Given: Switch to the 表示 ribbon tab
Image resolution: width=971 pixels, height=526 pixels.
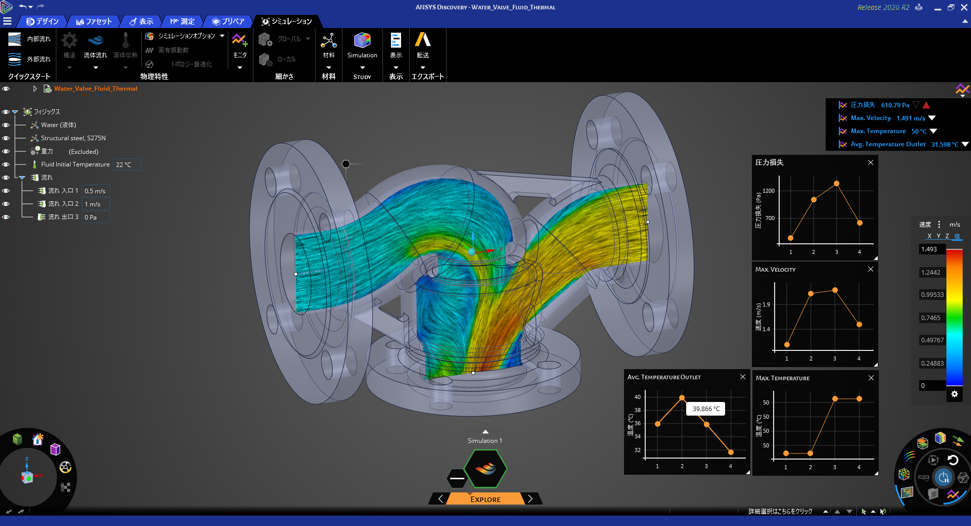Looking at the screenshot, I should coord(141,21).
